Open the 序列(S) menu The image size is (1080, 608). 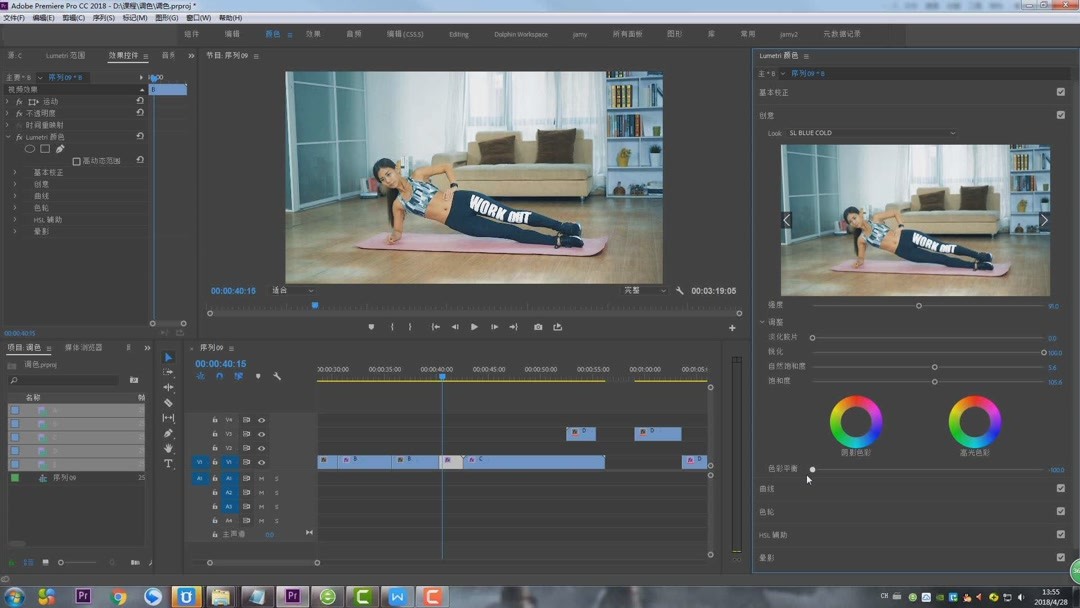(x=103, y=18)
